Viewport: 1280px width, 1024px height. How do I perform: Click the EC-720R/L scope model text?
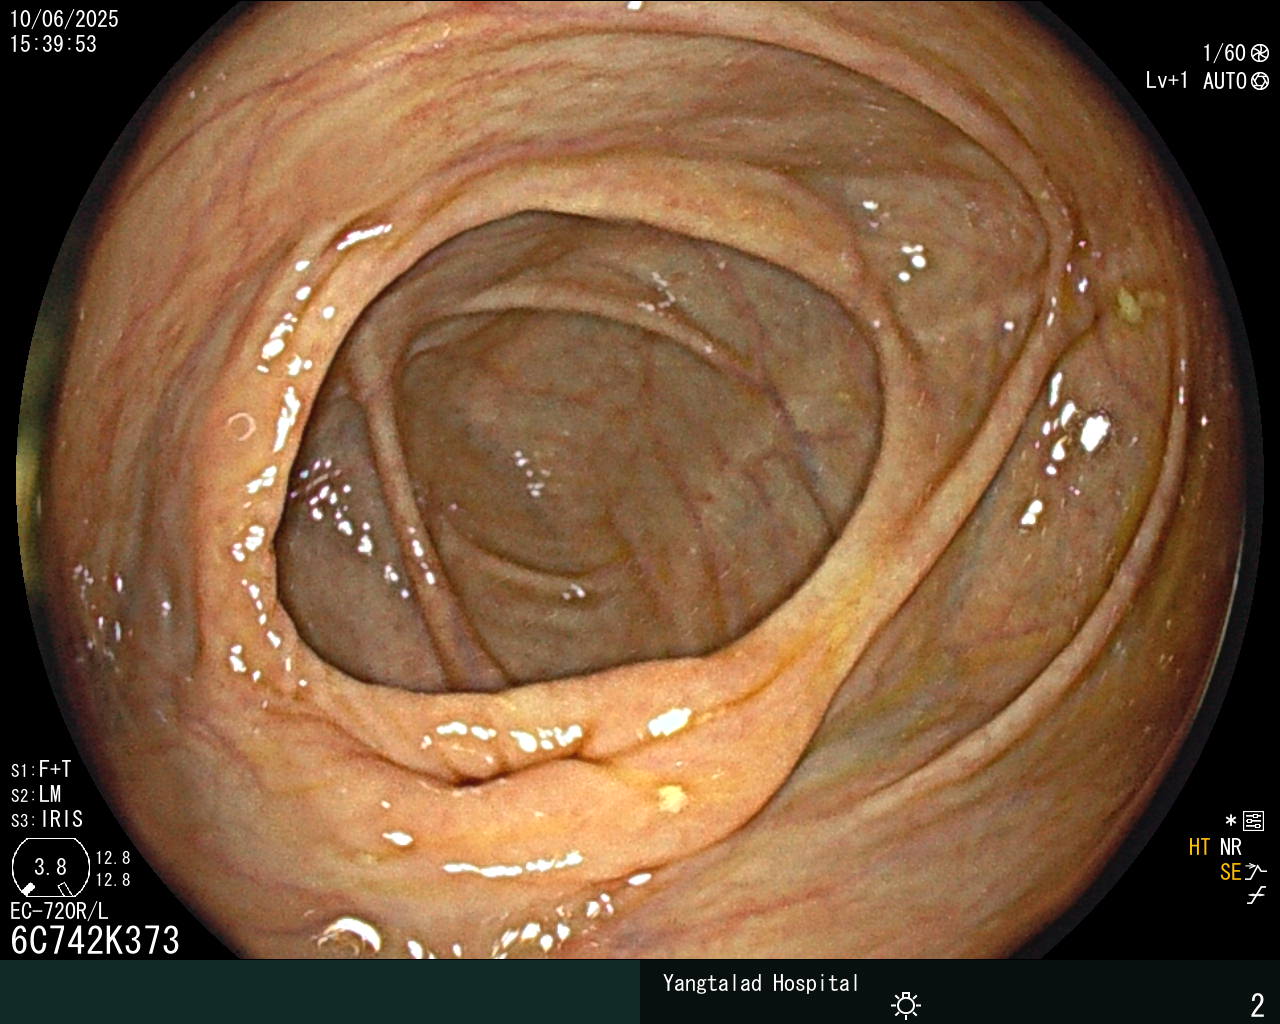pos(59,911)
